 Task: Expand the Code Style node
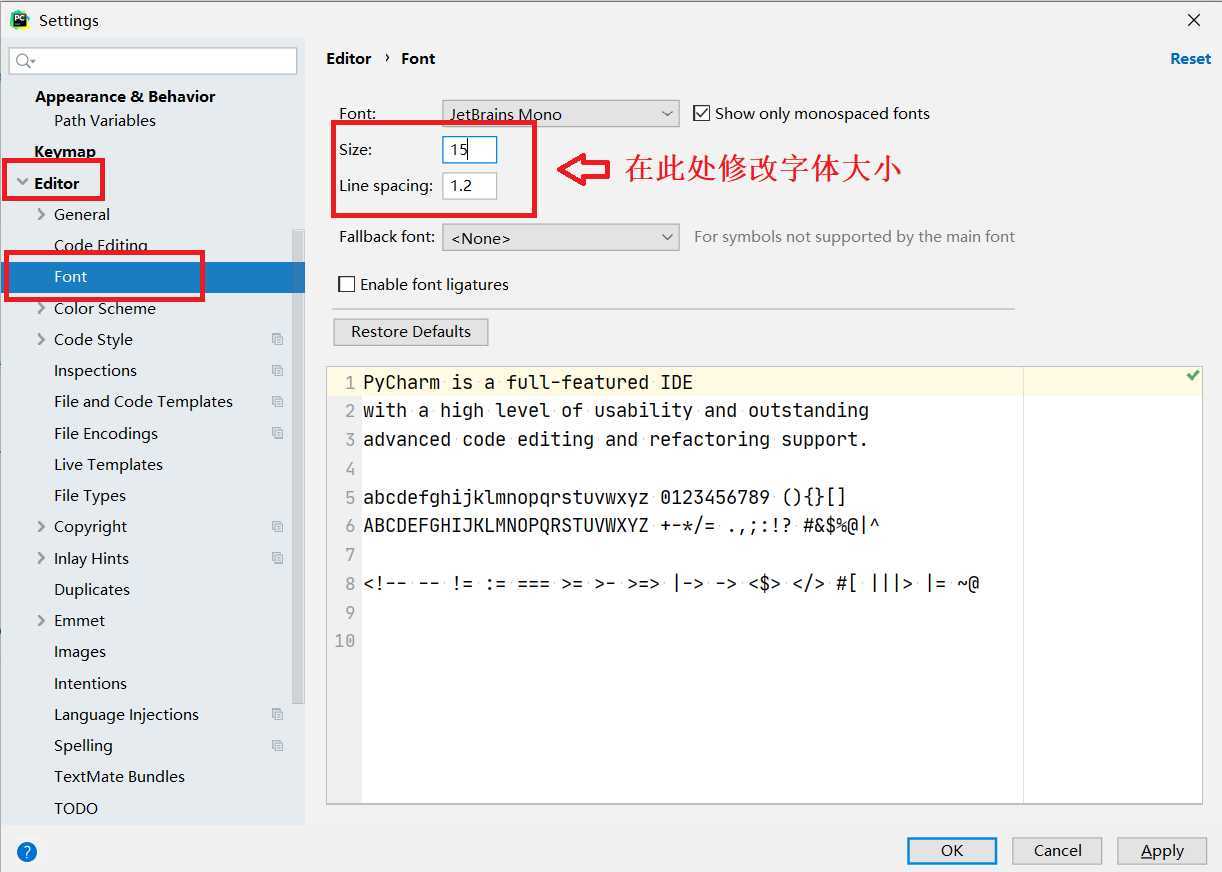tap(41, 339)
